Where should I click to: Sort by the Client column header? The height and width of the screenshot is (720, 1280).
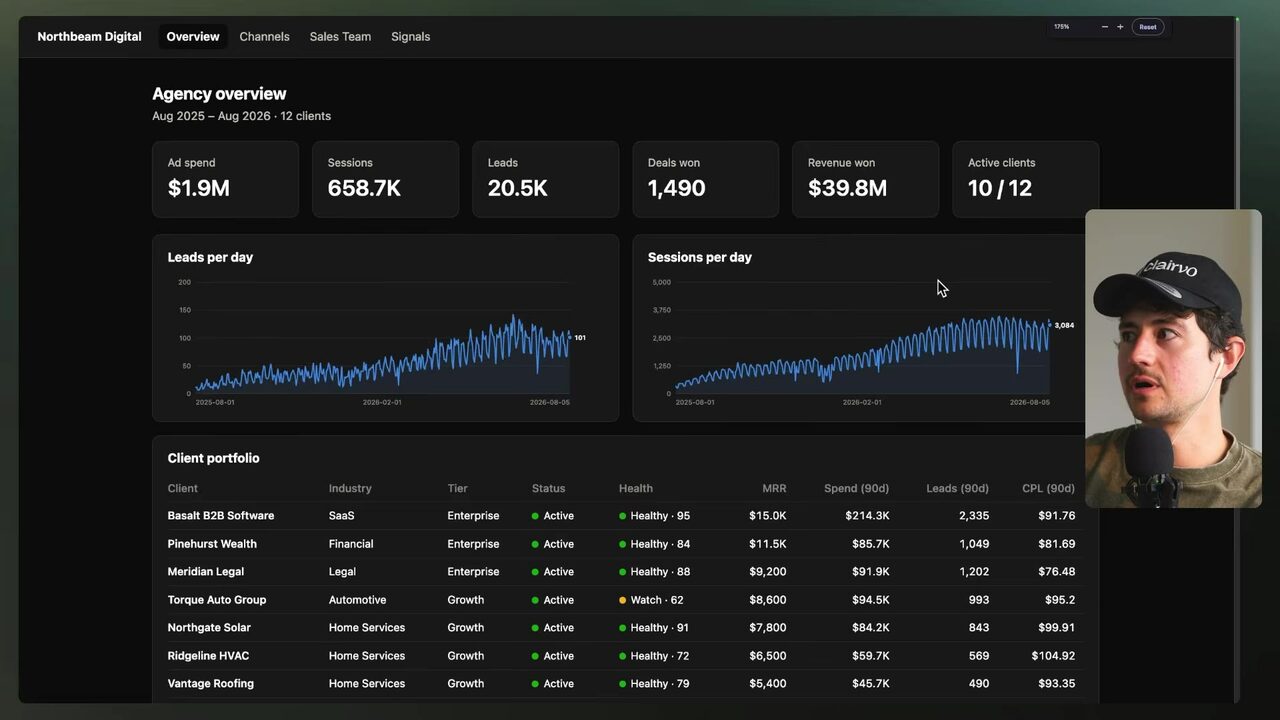[183, 489]
